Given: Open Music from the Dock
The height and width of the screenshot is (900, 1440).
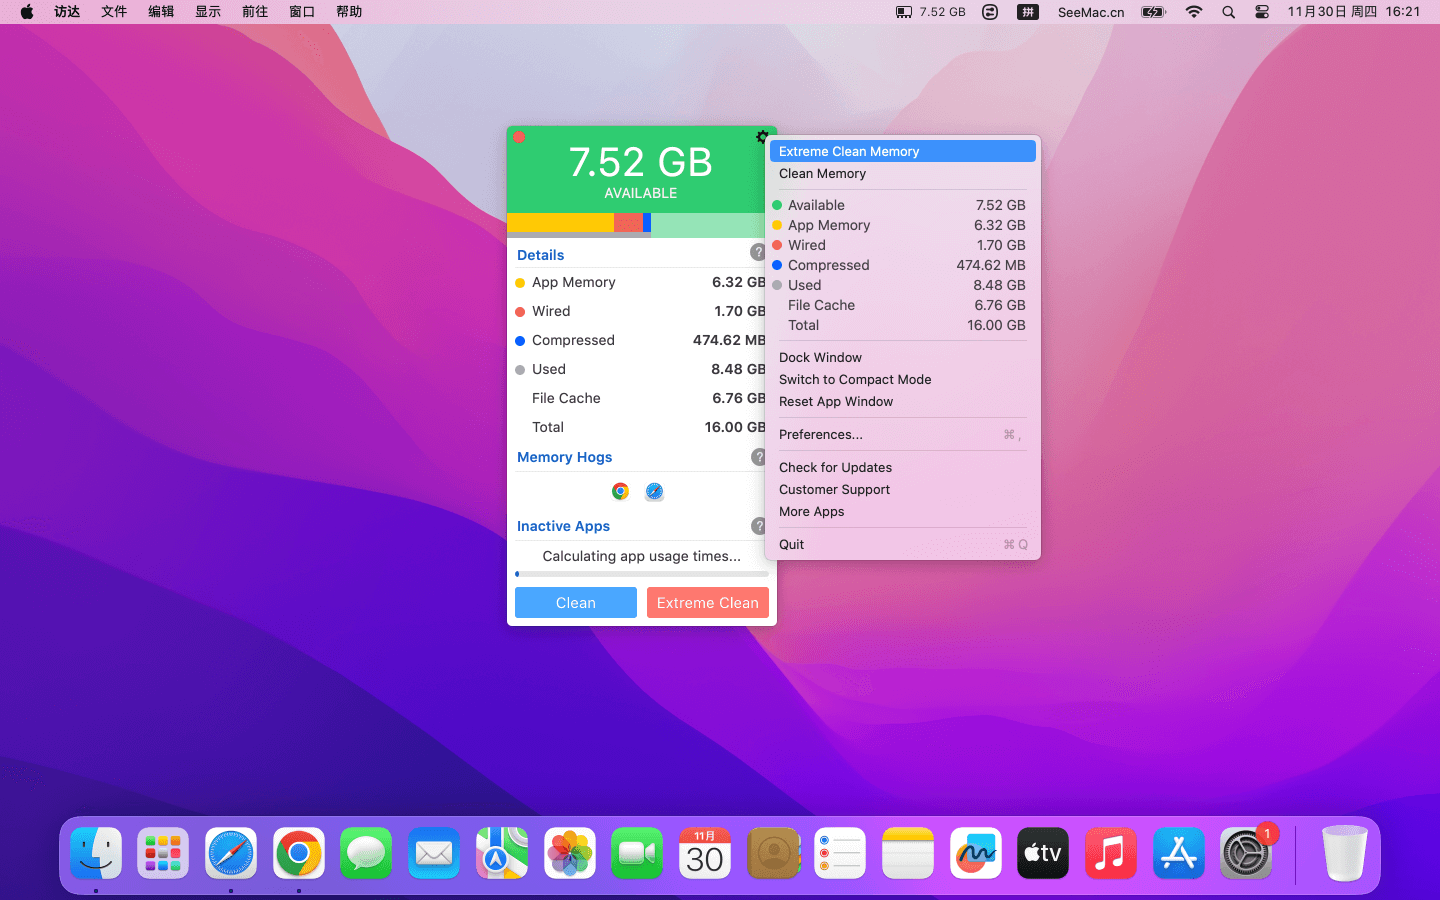Looking at the screenshot, I should pos(1111,853).
